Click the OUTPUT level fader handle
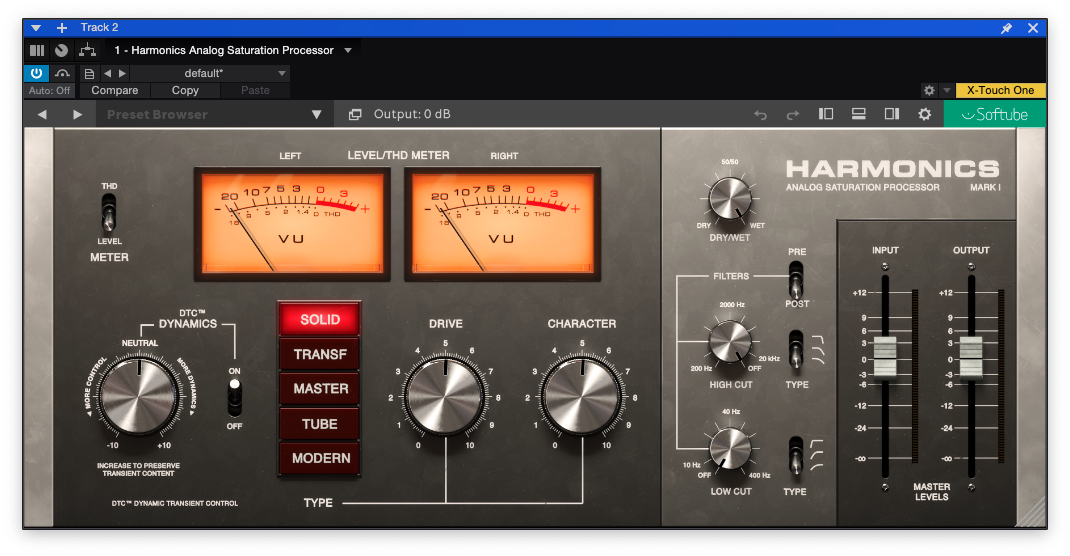The image size is (1070, 556). (x=971, y=357)
